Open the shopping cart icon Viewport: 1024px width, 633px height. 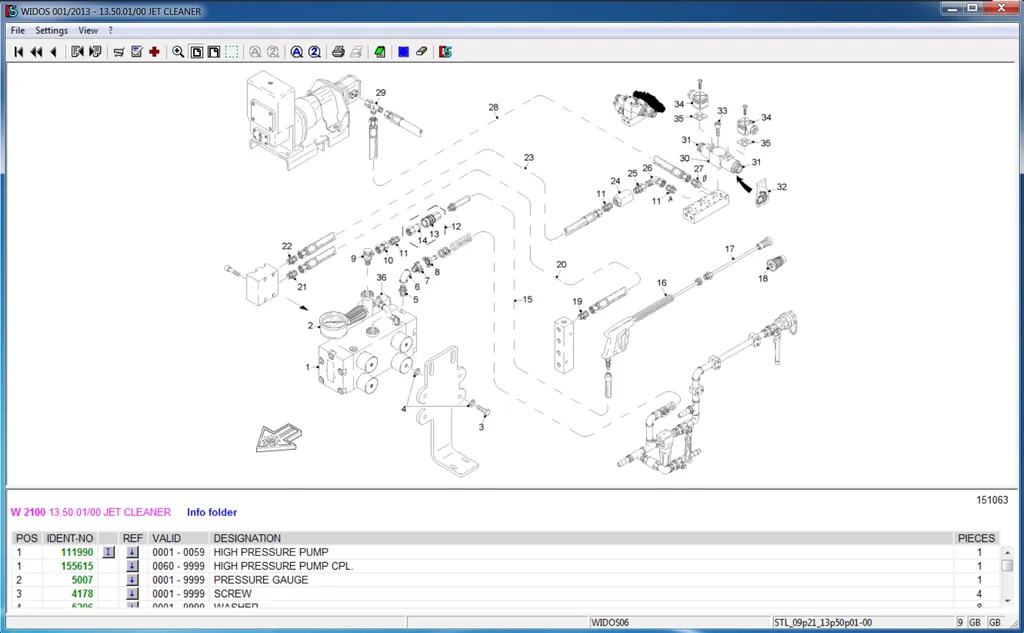119,52
